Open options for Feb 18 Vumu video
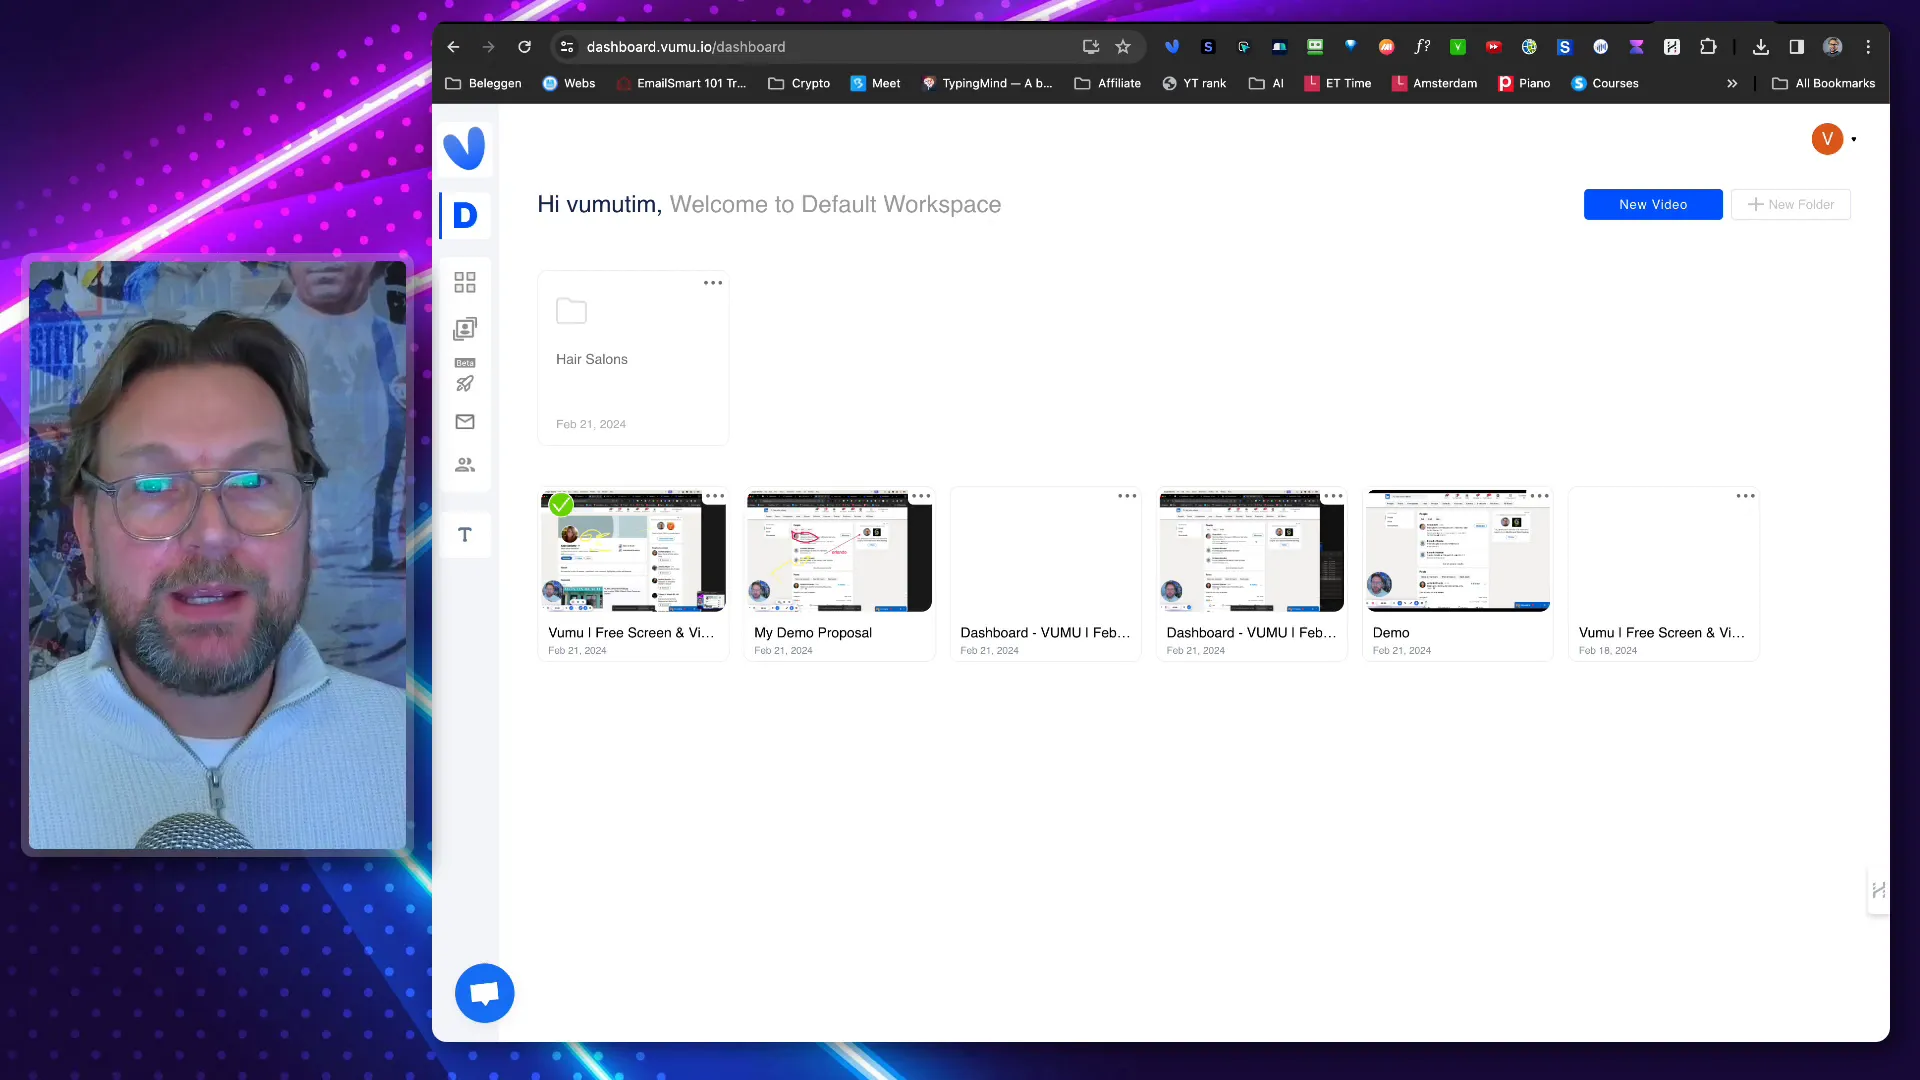Image resolution: width=1920 pixels, height=1080 pixels. tap(1746, 496)
